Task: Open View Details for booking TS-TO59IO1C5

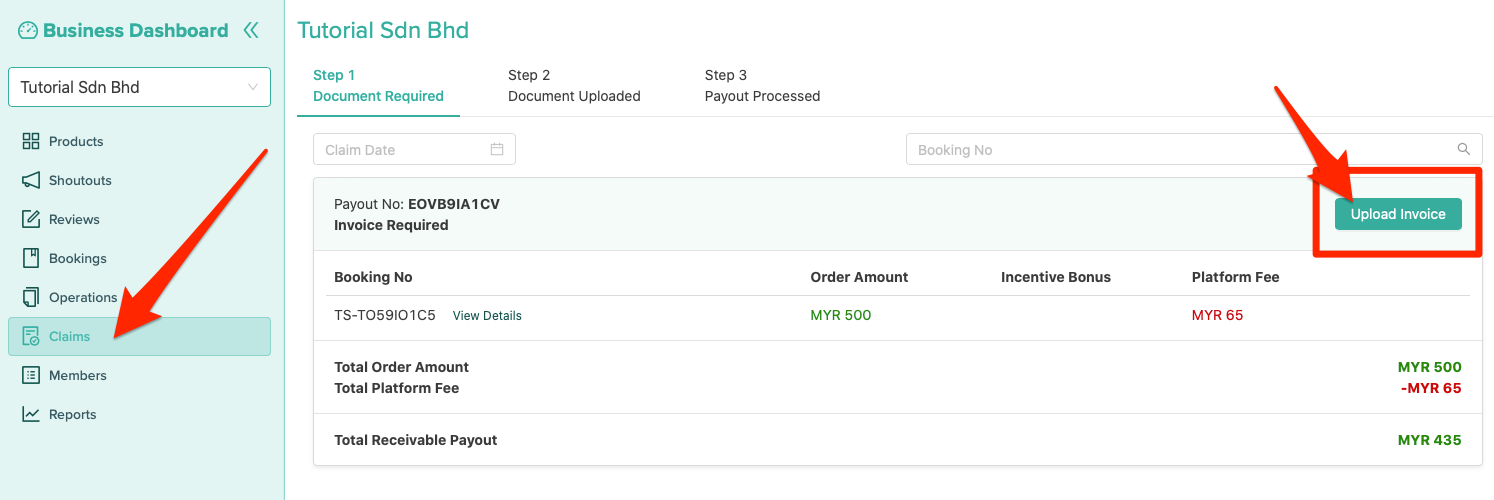Action: [487, 315]
